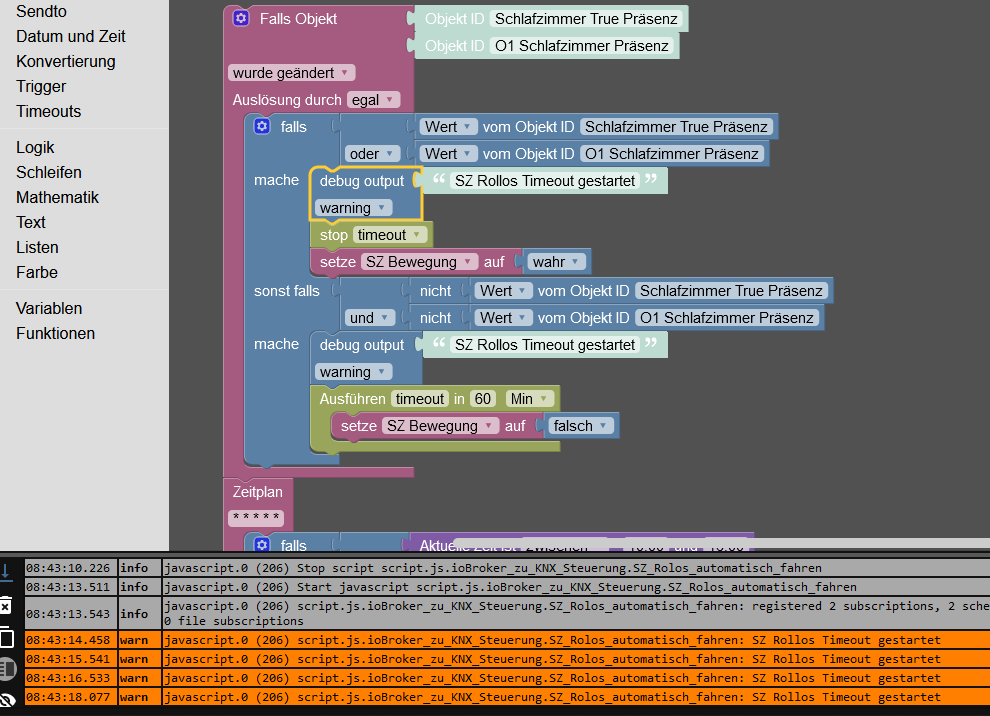Click log entry at 08:43:13.511 Start javascript
This screenshot has height=716, width=990.
[x=508, y=587]
